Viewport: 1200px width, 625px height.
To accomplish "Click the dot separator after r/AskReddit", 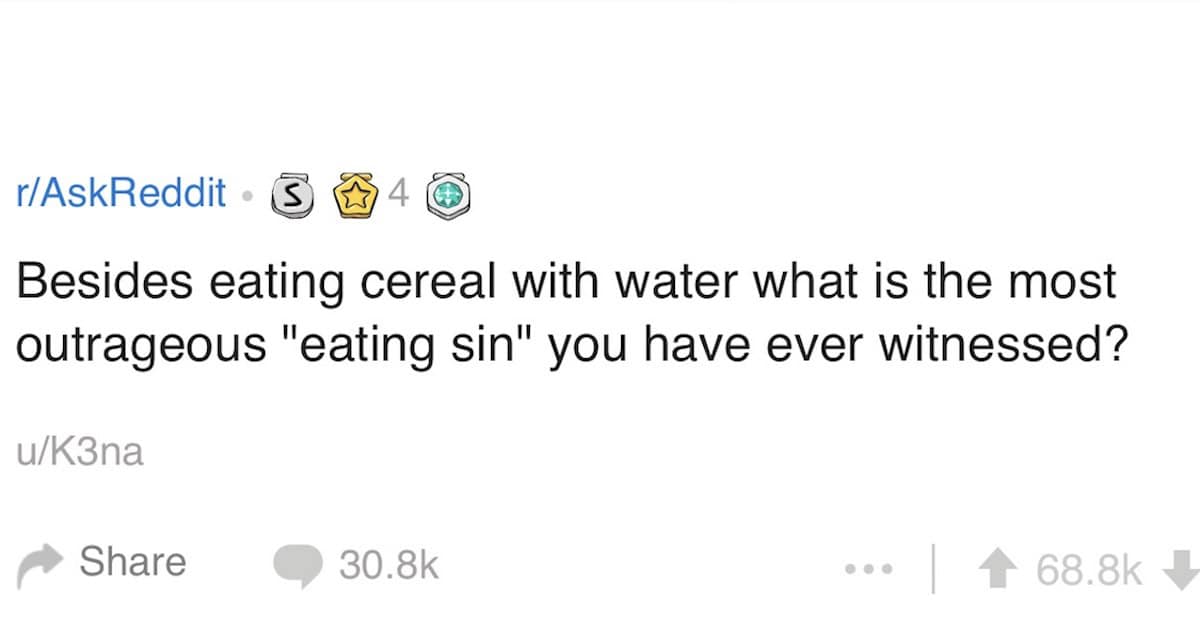I will tap(247, 195).
